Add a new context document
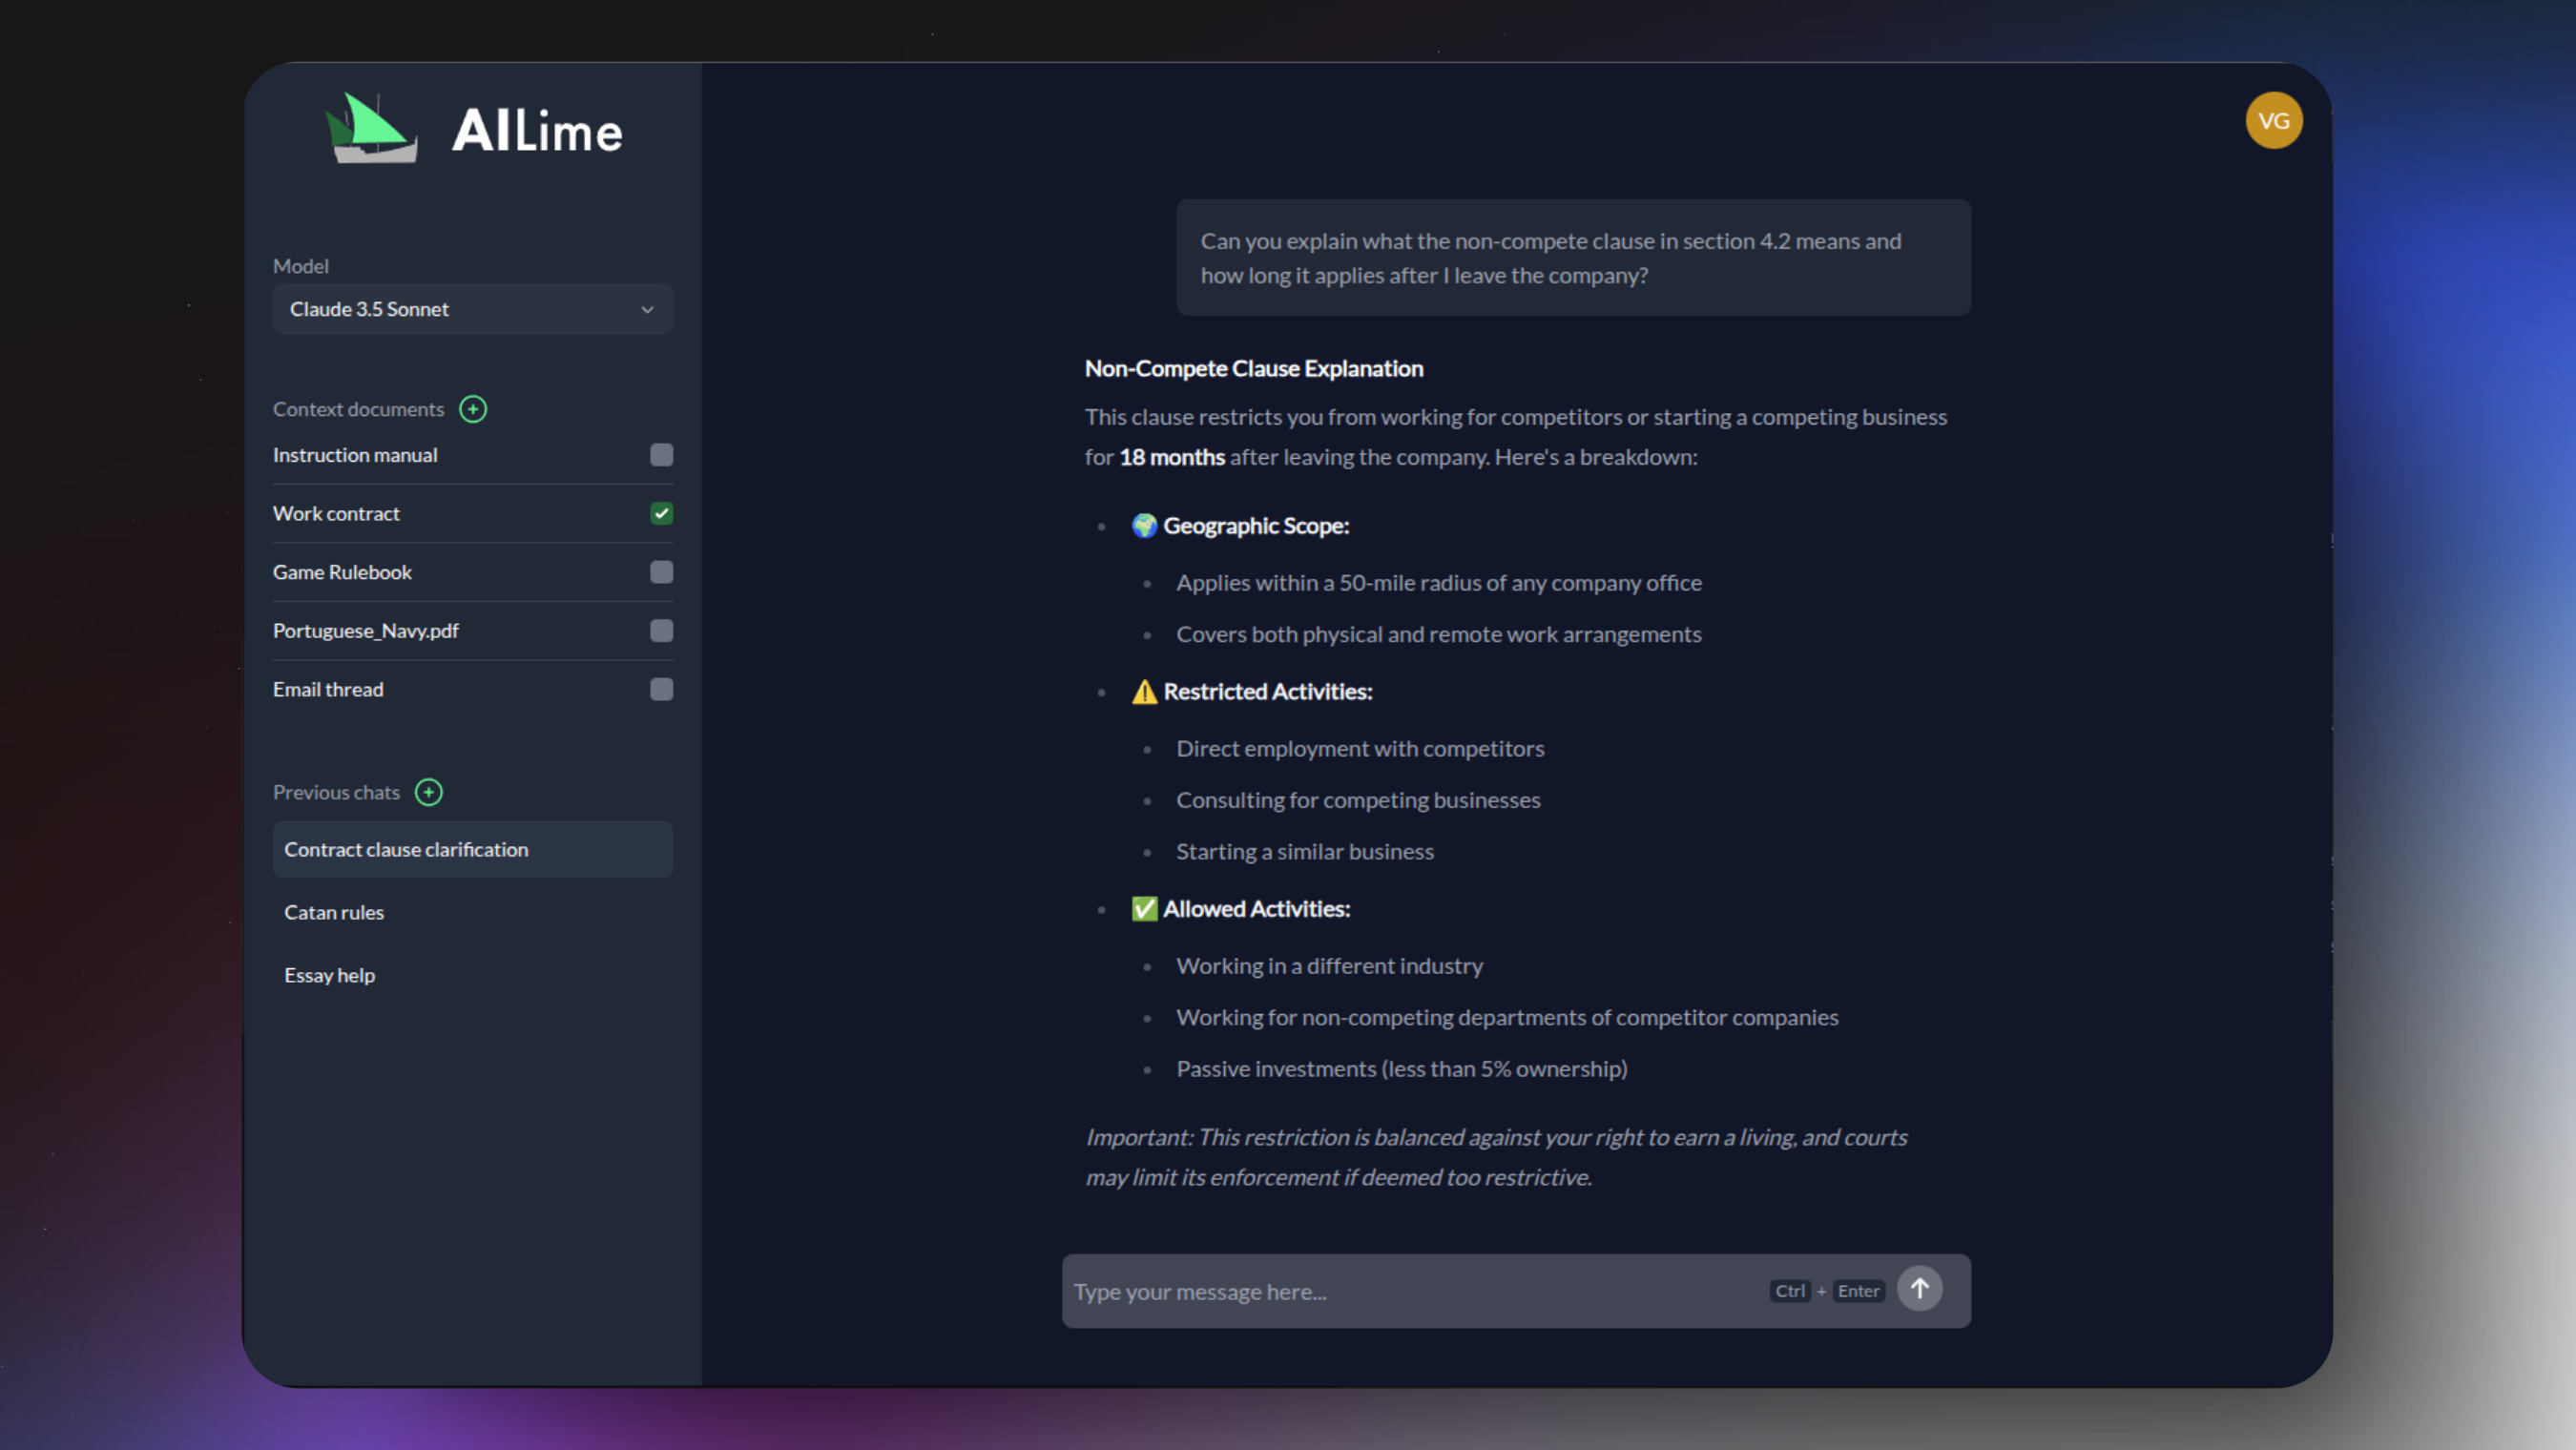 (473, 409)
